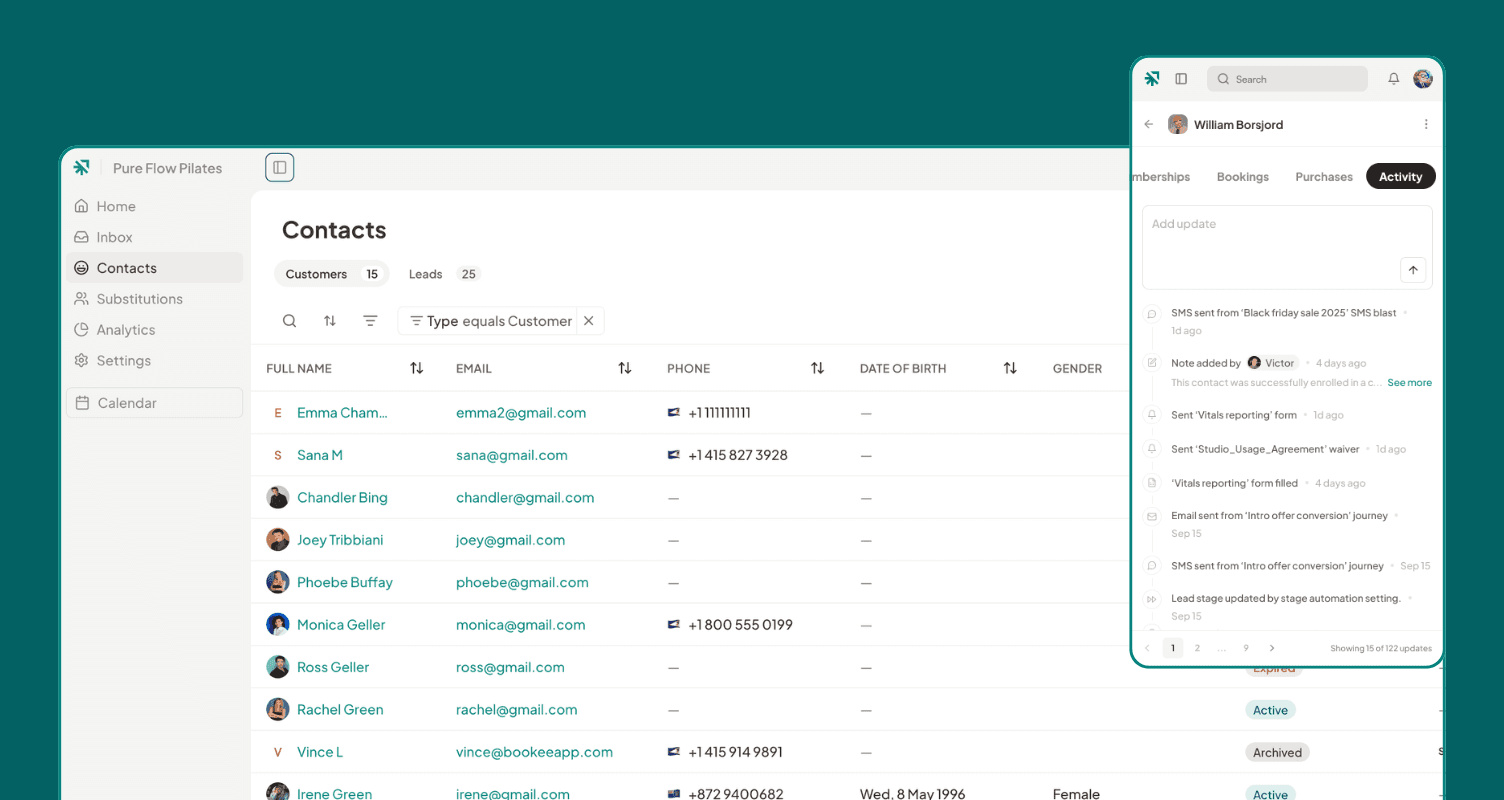Click Monica Geller's avatar photo
The height and width of the screenshot is (800, 1504).
tap(278, 625)
